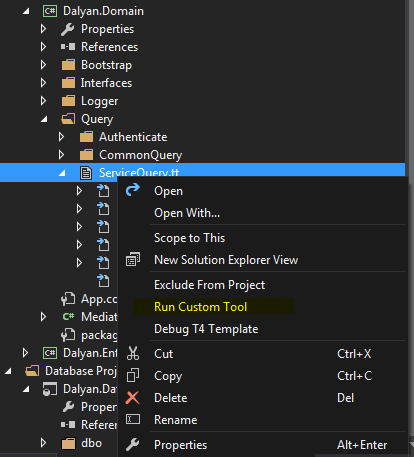Click the New Solution Explorer View icon
The height and width of the screenshot is (457, 414).
point(133,259)
